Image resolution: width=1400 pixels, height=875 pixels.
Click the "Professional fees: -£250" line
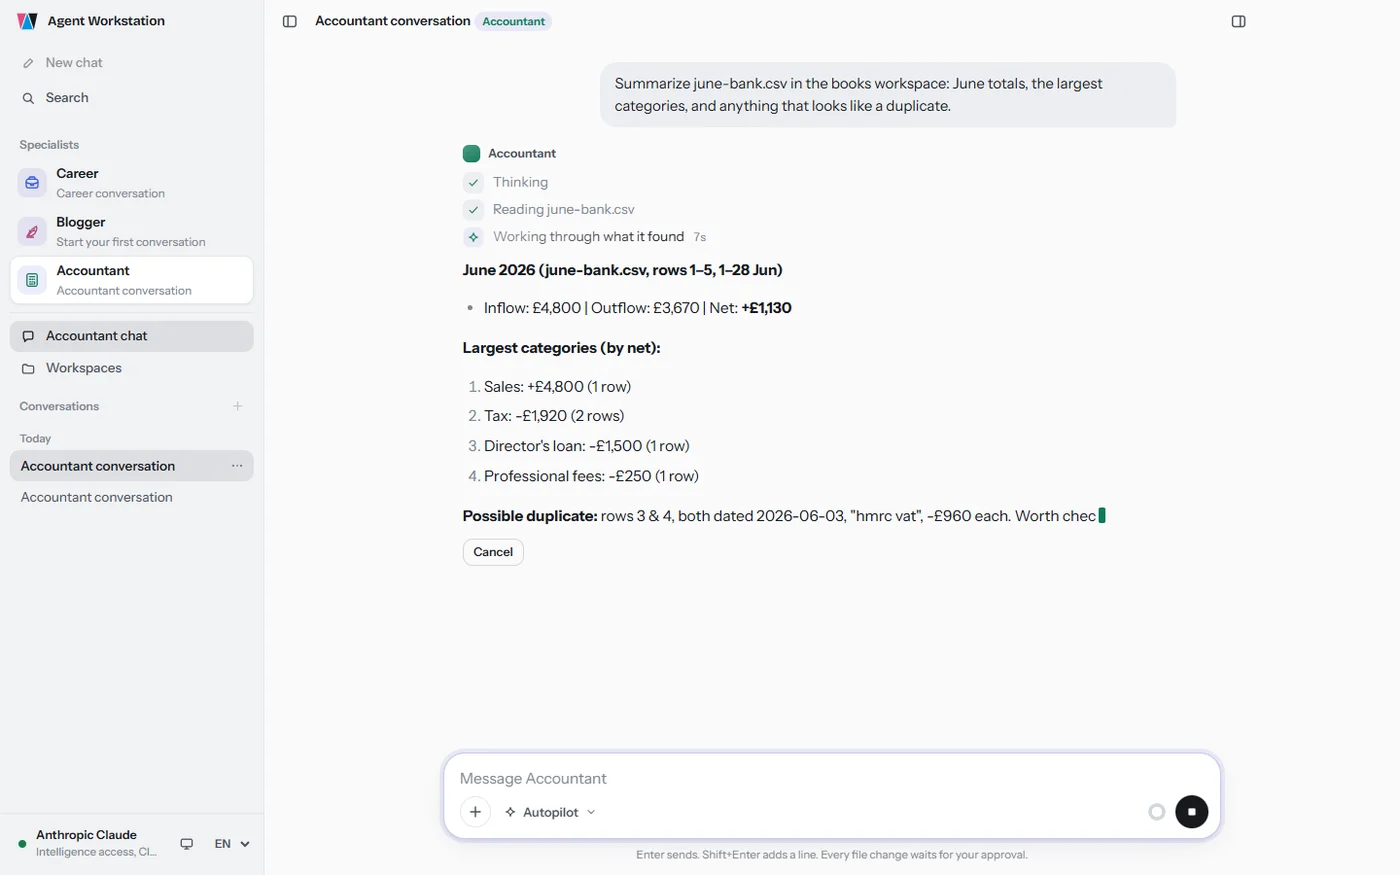coord(591,476)
